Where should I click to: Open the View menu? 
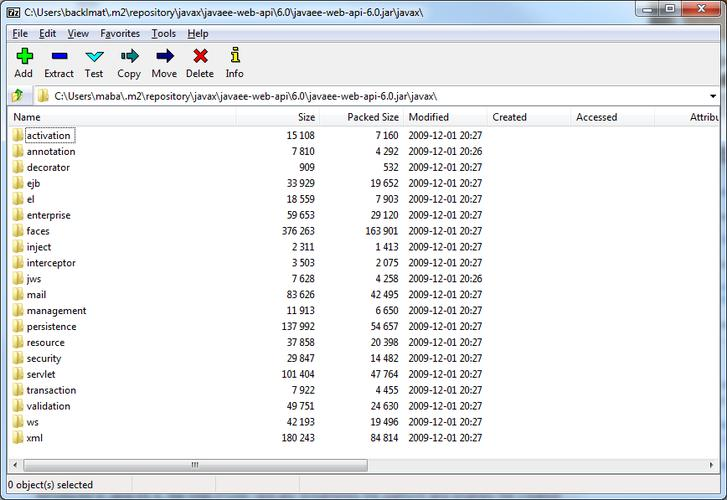click(x=78, y=33)
